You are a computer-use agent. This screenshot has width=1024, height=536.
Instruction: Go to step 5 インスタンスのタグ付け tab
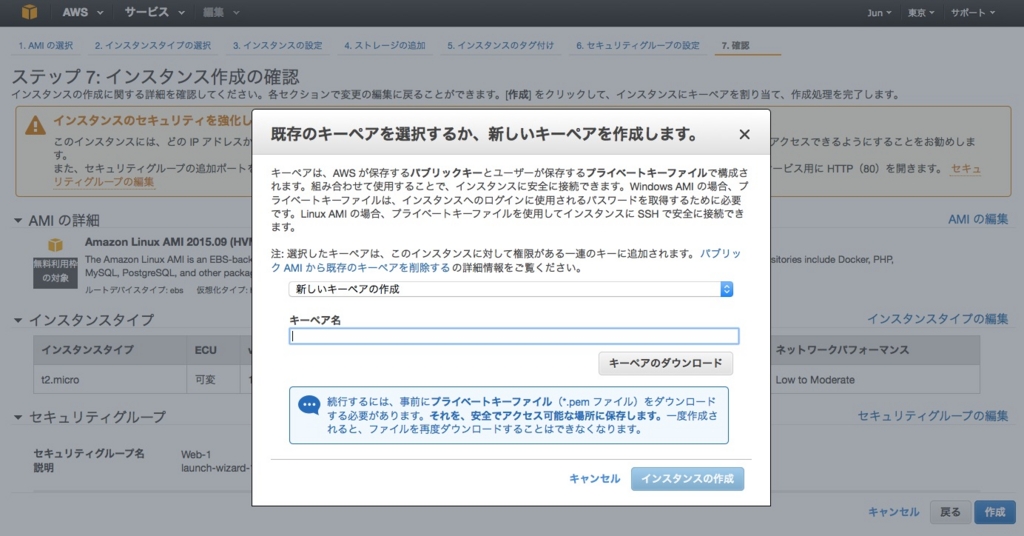click(x=500, y=46)
